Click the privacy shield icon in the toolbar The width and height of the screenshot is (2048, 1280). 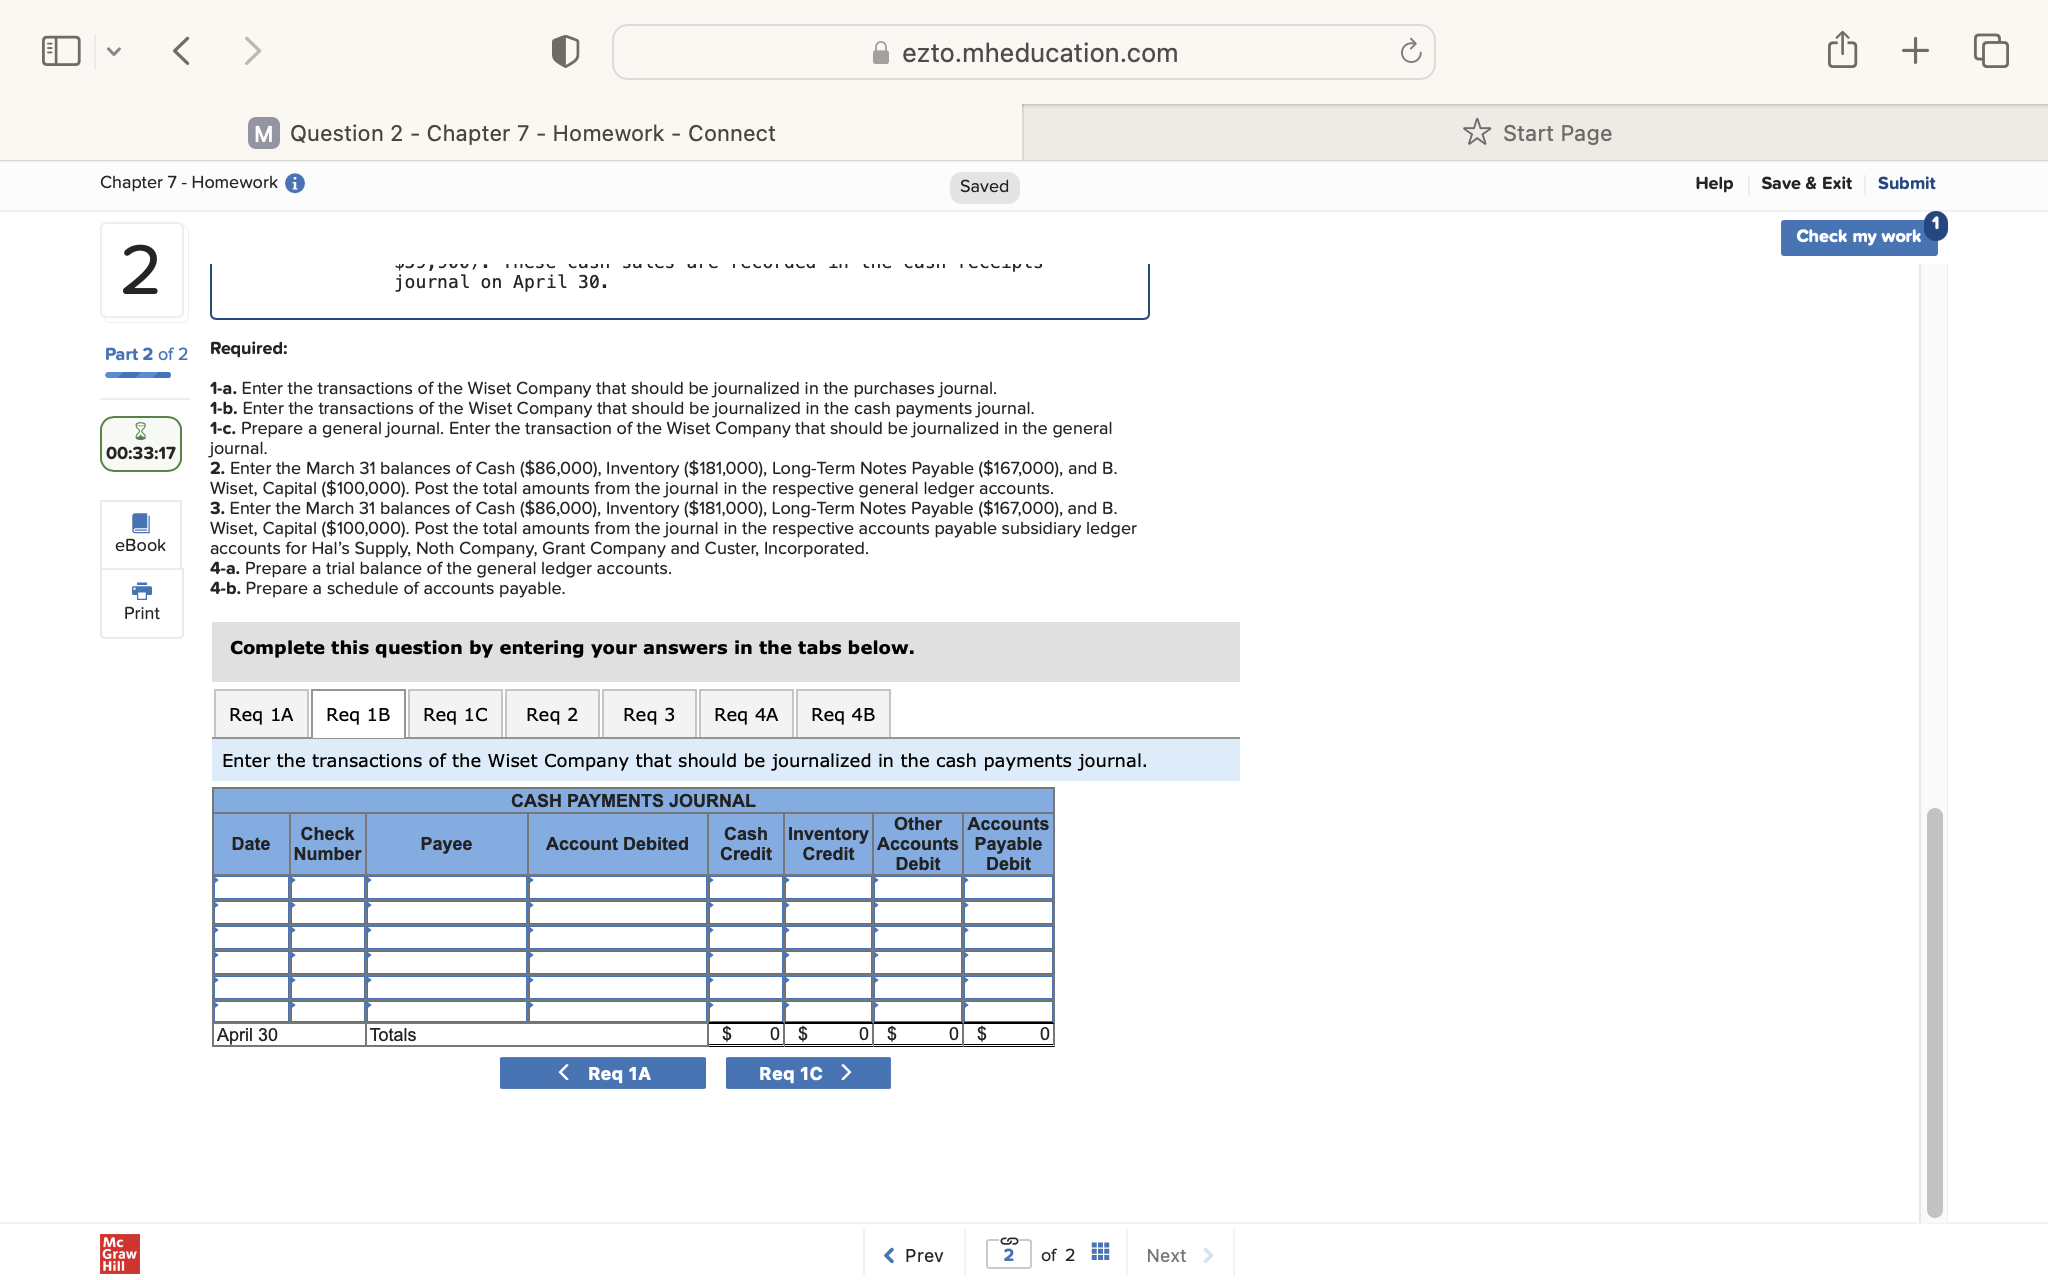click(564, 50)
